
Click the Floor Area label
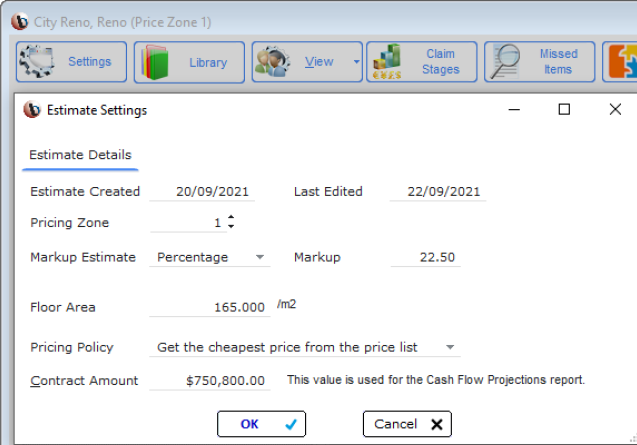point(63,307)
